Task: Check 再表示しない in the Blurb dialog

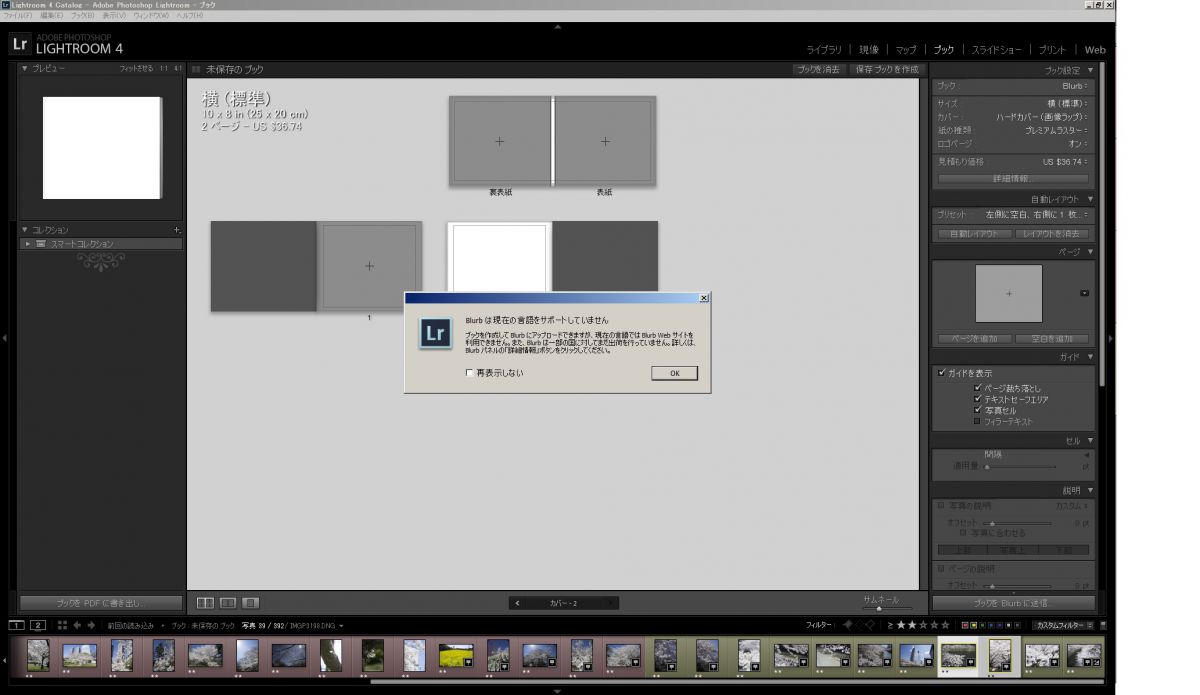Action: 468,372
